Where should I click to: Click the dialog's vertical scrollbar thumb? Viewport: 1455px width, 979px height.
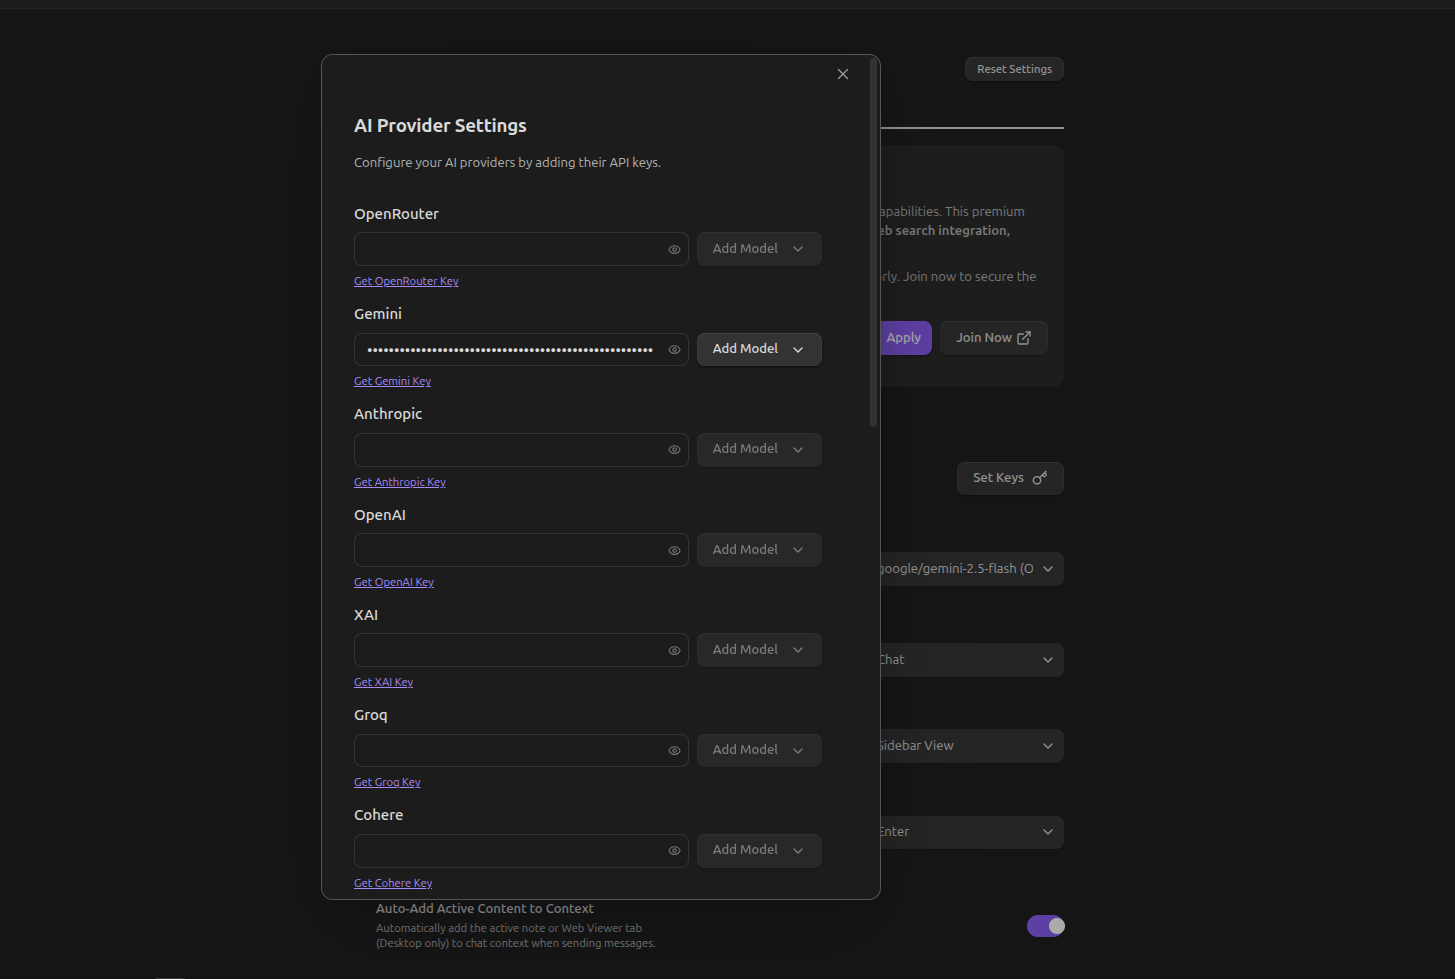(874, 243)
